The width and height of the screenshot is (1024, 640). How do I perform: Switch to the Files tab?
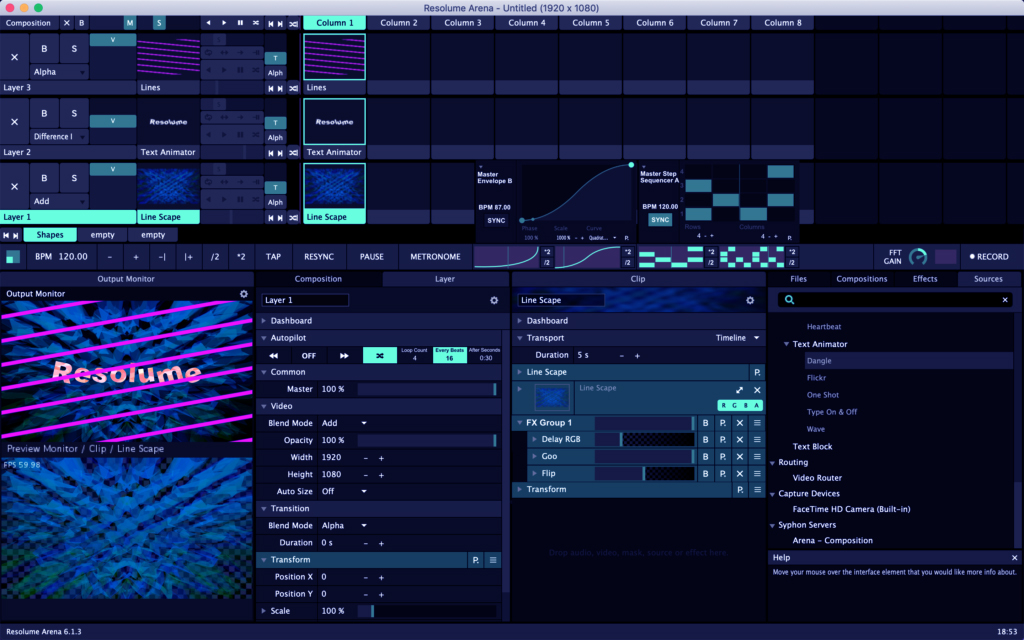point(798,279)
